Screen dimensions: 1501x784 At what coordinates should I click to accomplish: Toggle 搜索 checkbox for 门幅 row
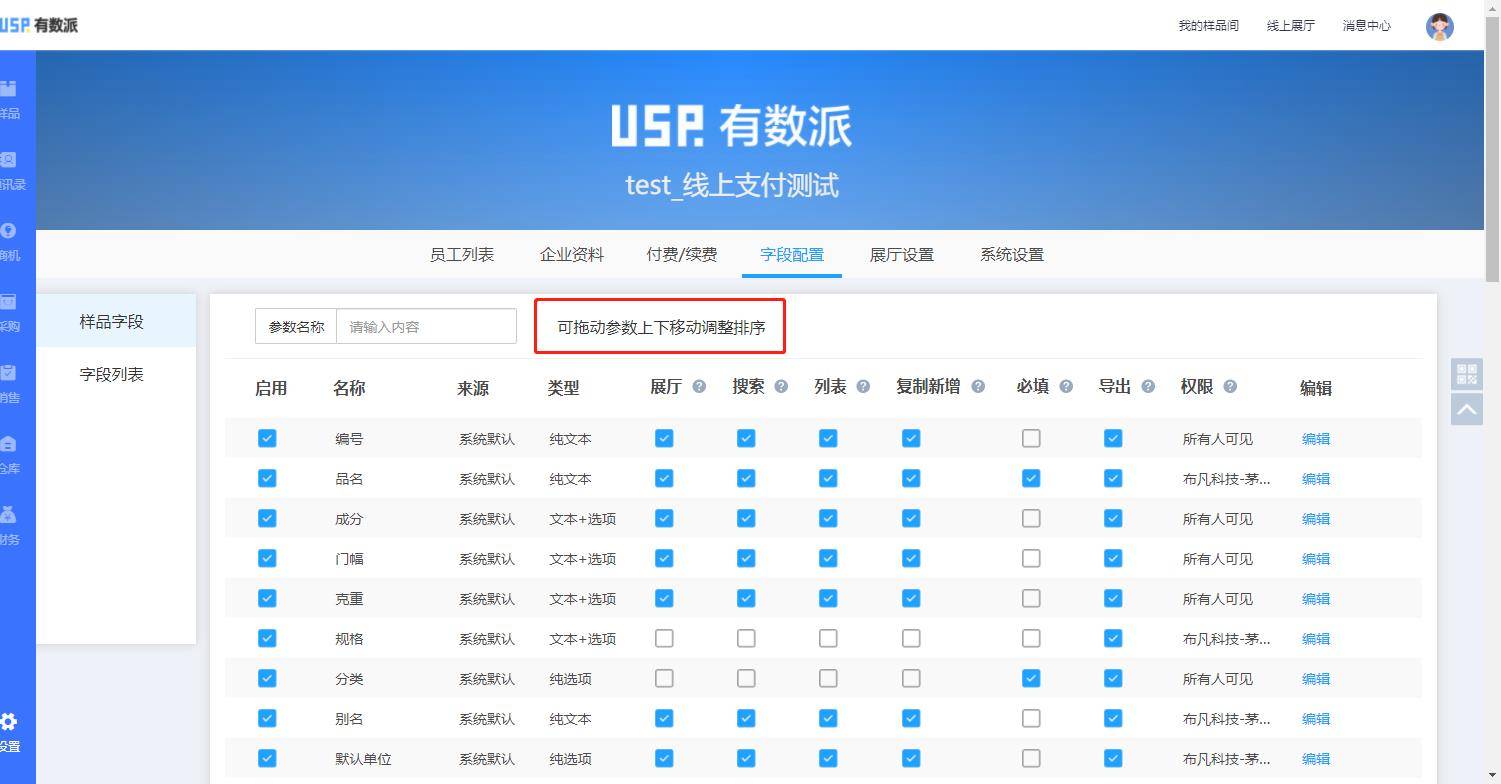746,558
